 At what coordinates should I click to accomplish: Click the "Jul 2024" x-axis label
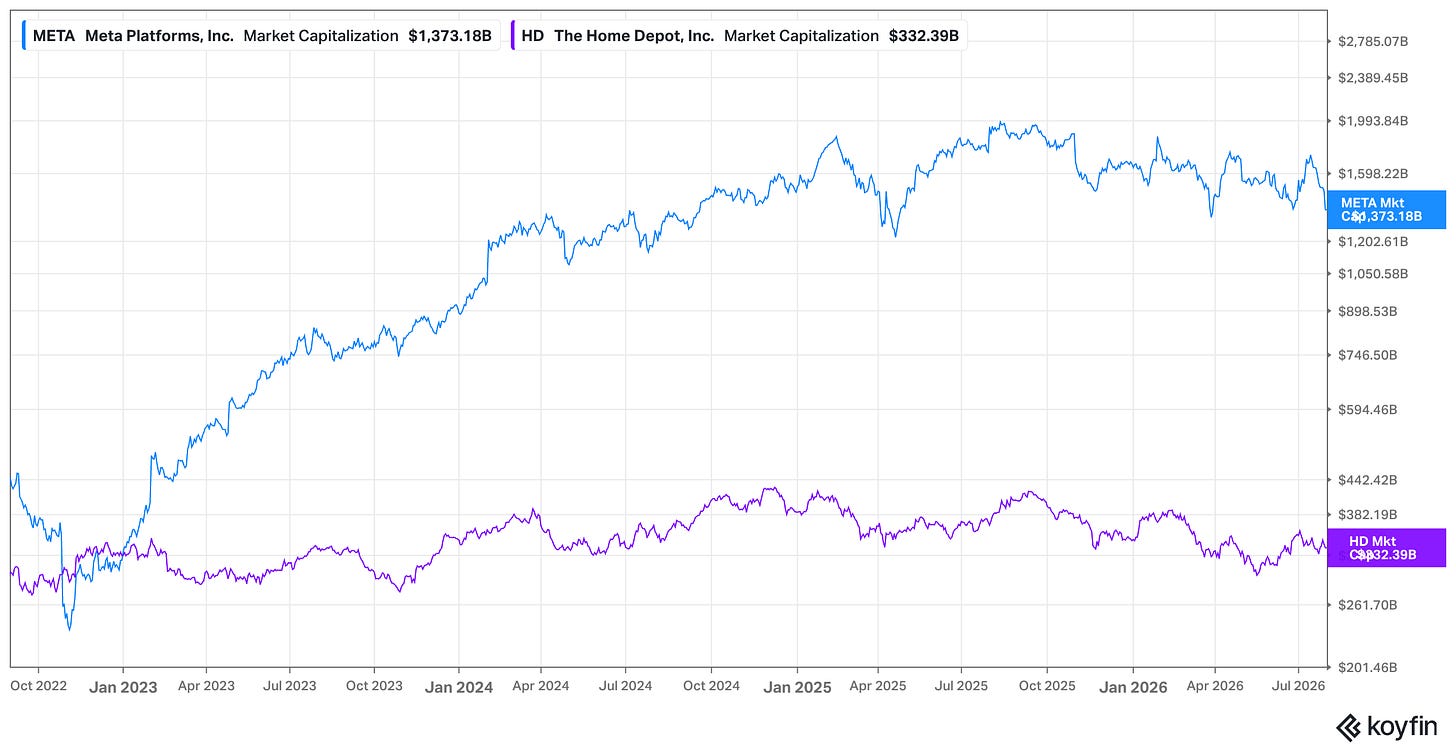click(x=625, y=686)
